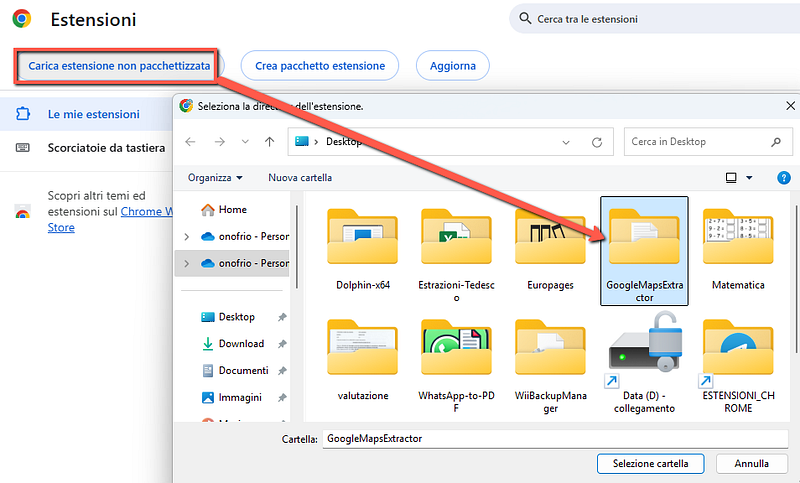Select the Estrazioni-Tedesco folder

457,255
